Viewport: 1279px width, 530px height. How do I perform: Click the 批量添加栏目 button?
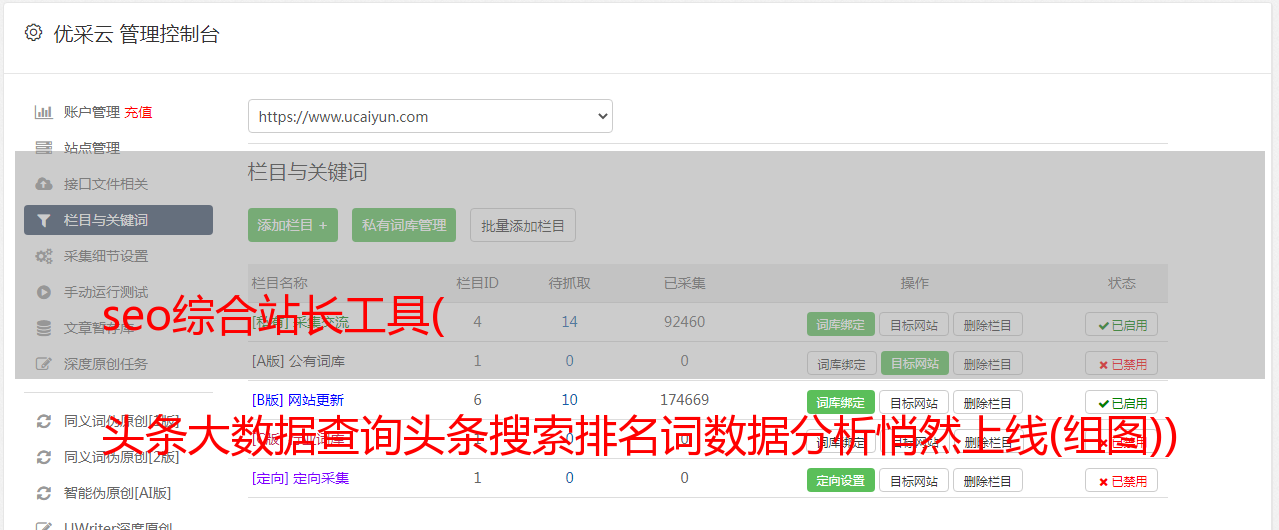pos(523,225)
